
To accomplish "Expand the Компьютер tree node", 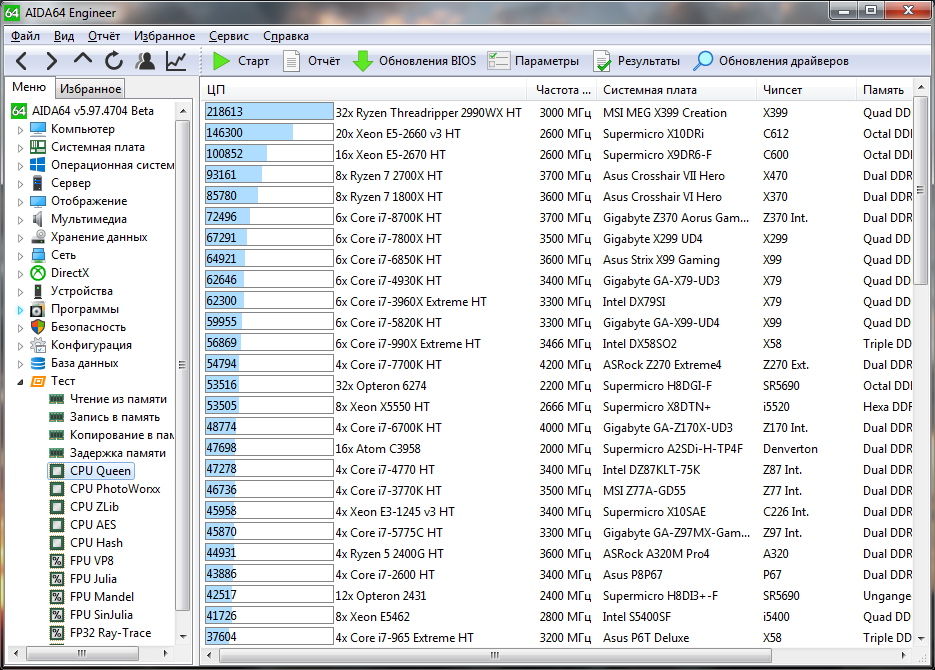I will point(20,129).
